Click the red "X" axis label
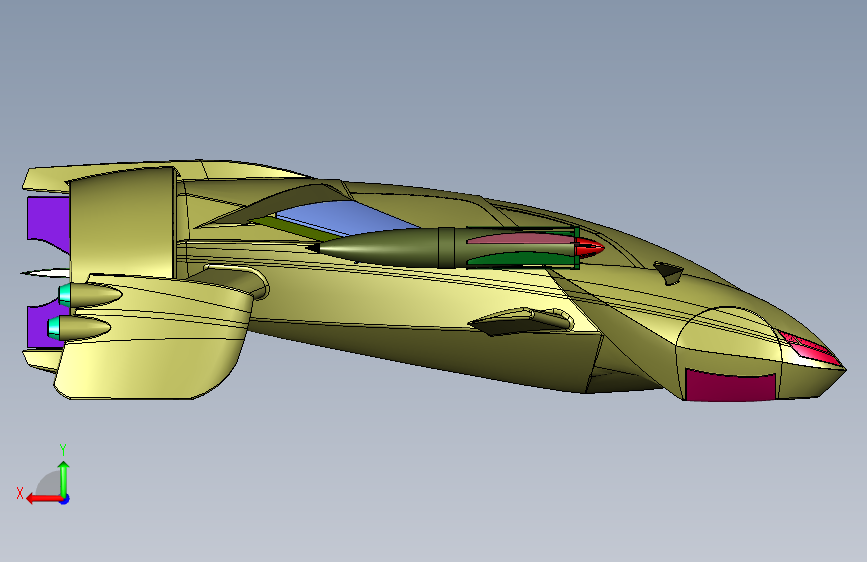 coord(20,493)
